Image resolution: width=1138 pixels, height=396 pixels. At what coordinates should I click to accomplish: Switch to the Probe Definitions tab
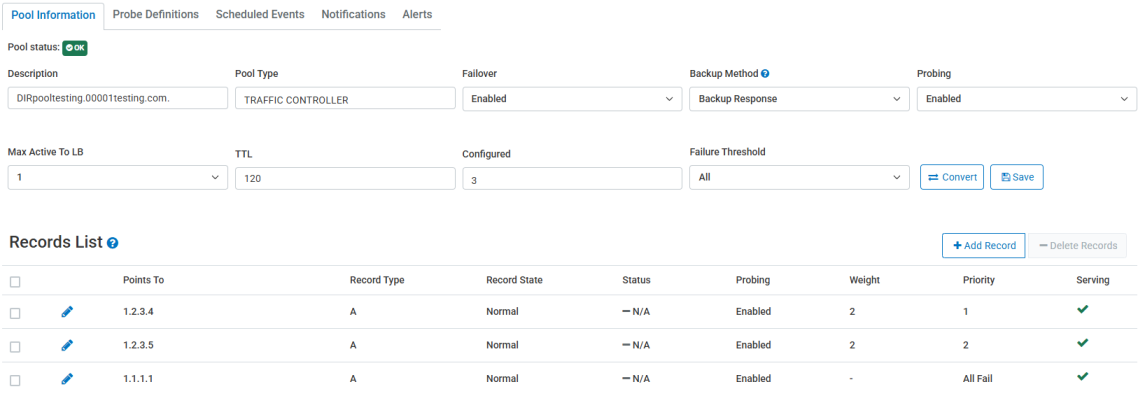pos(156,15)
